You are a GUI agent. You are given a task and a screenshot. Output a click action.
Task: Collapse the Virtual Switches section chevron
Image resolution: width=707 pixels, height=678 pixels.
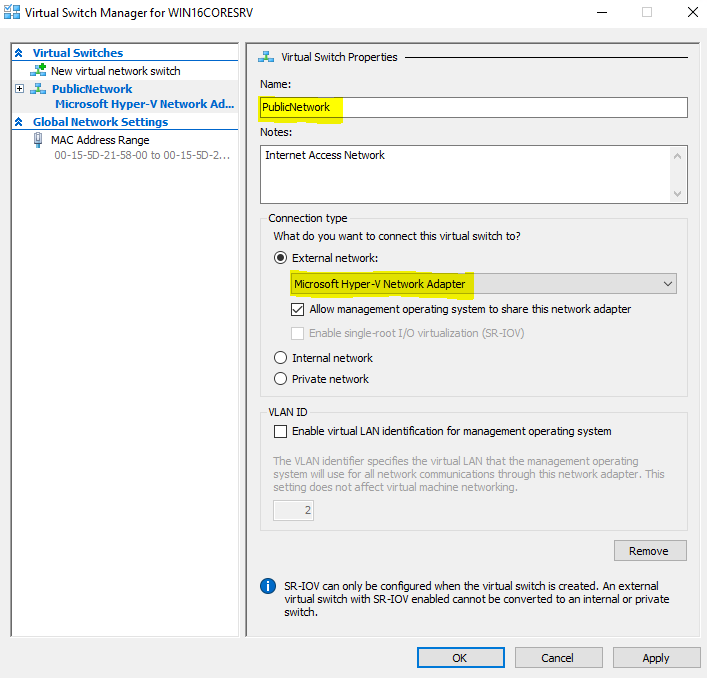[x=18, y=53]
